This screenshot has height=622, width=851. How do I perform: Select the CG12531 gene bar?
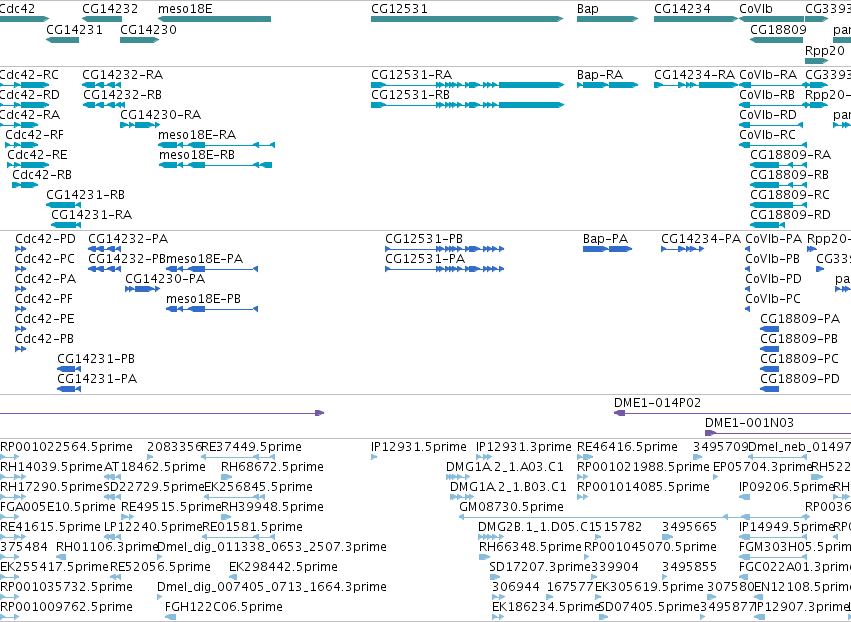pos(467,19)
